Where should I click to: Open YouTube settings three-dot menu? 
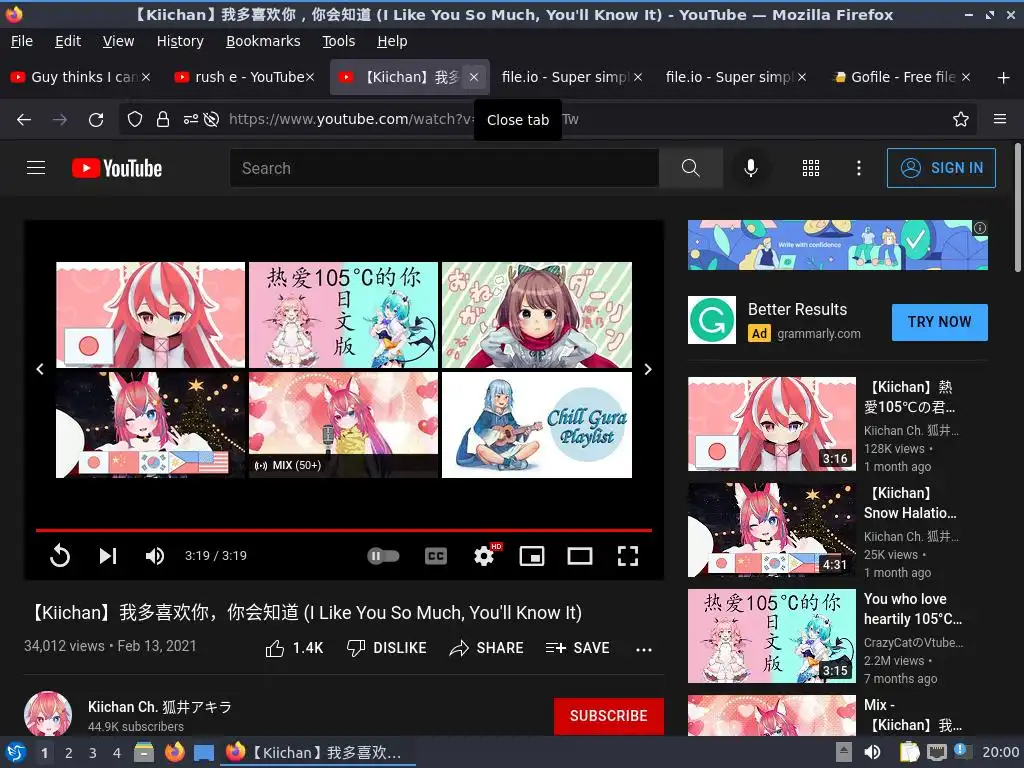(x=859, y=168)
